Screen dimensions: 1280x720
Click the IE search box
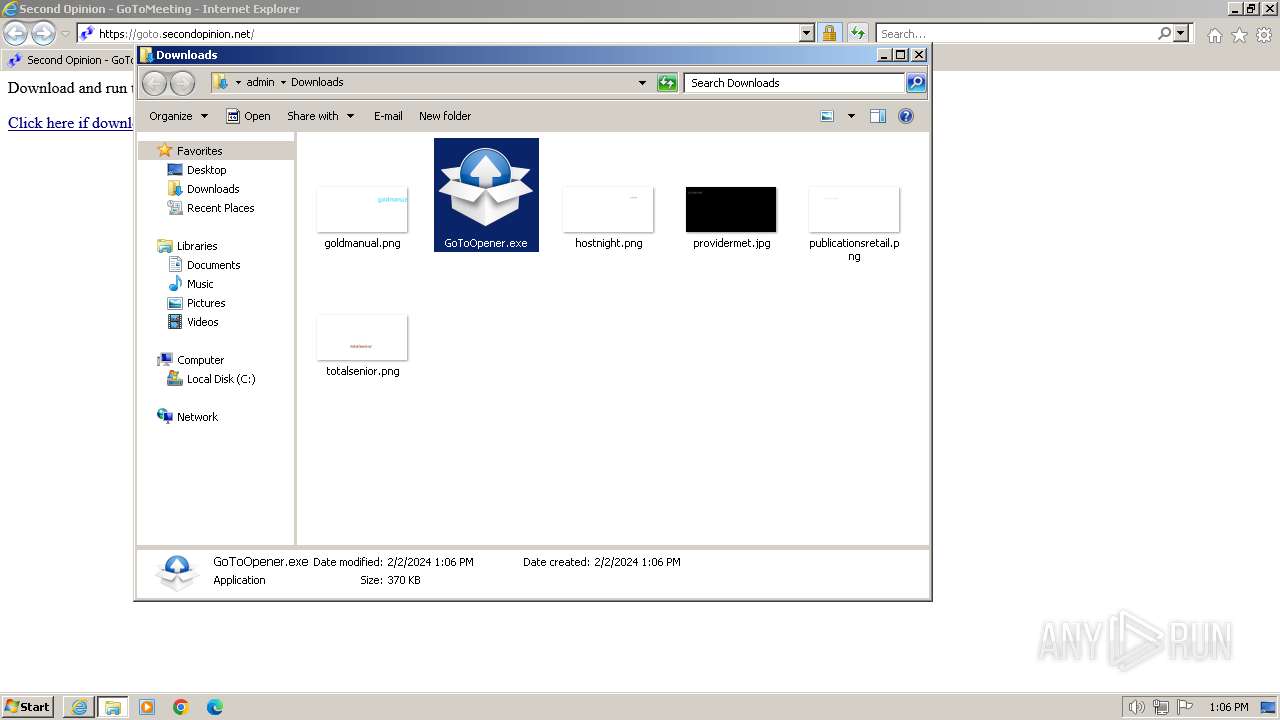(1015, 33)
